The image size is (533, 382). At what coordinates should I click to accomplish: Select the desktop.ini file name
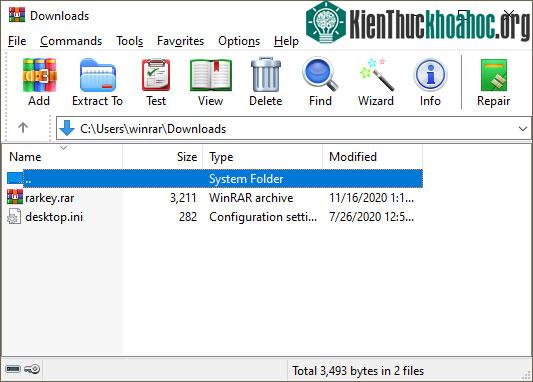pyautogui.click(x=54, y=217)
